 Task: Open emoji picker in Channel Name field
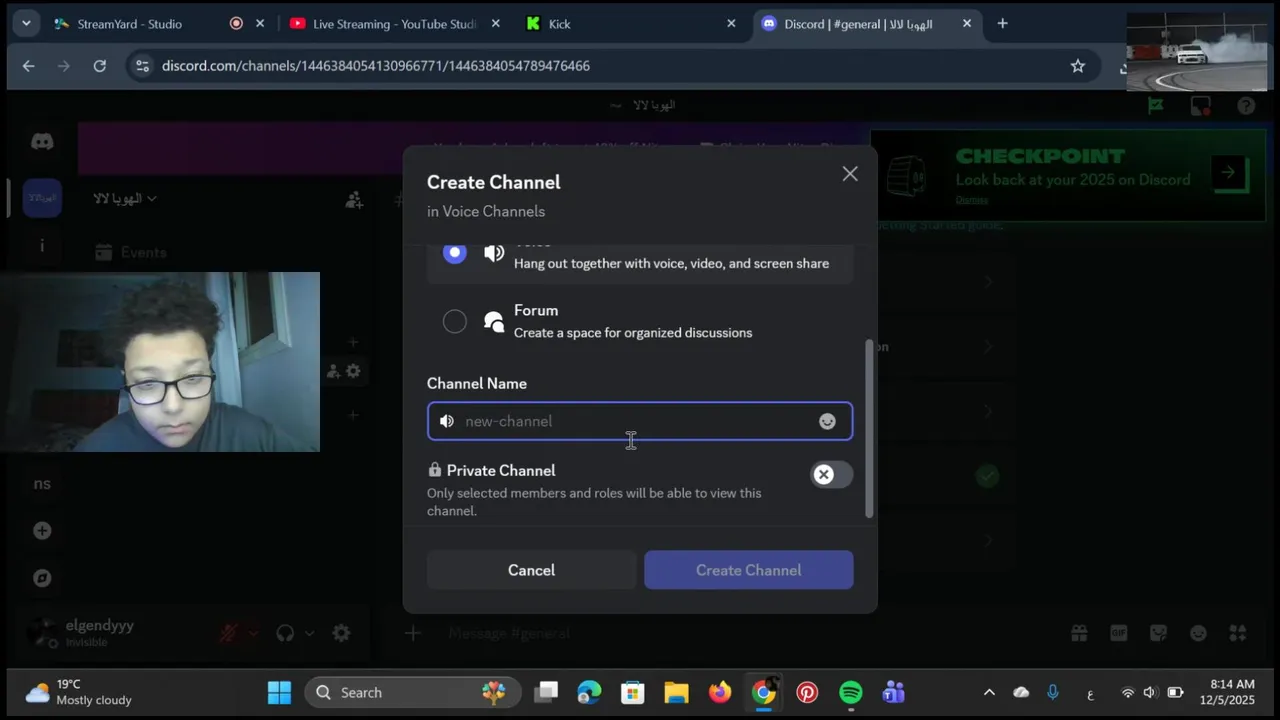[x=827, y=421]
